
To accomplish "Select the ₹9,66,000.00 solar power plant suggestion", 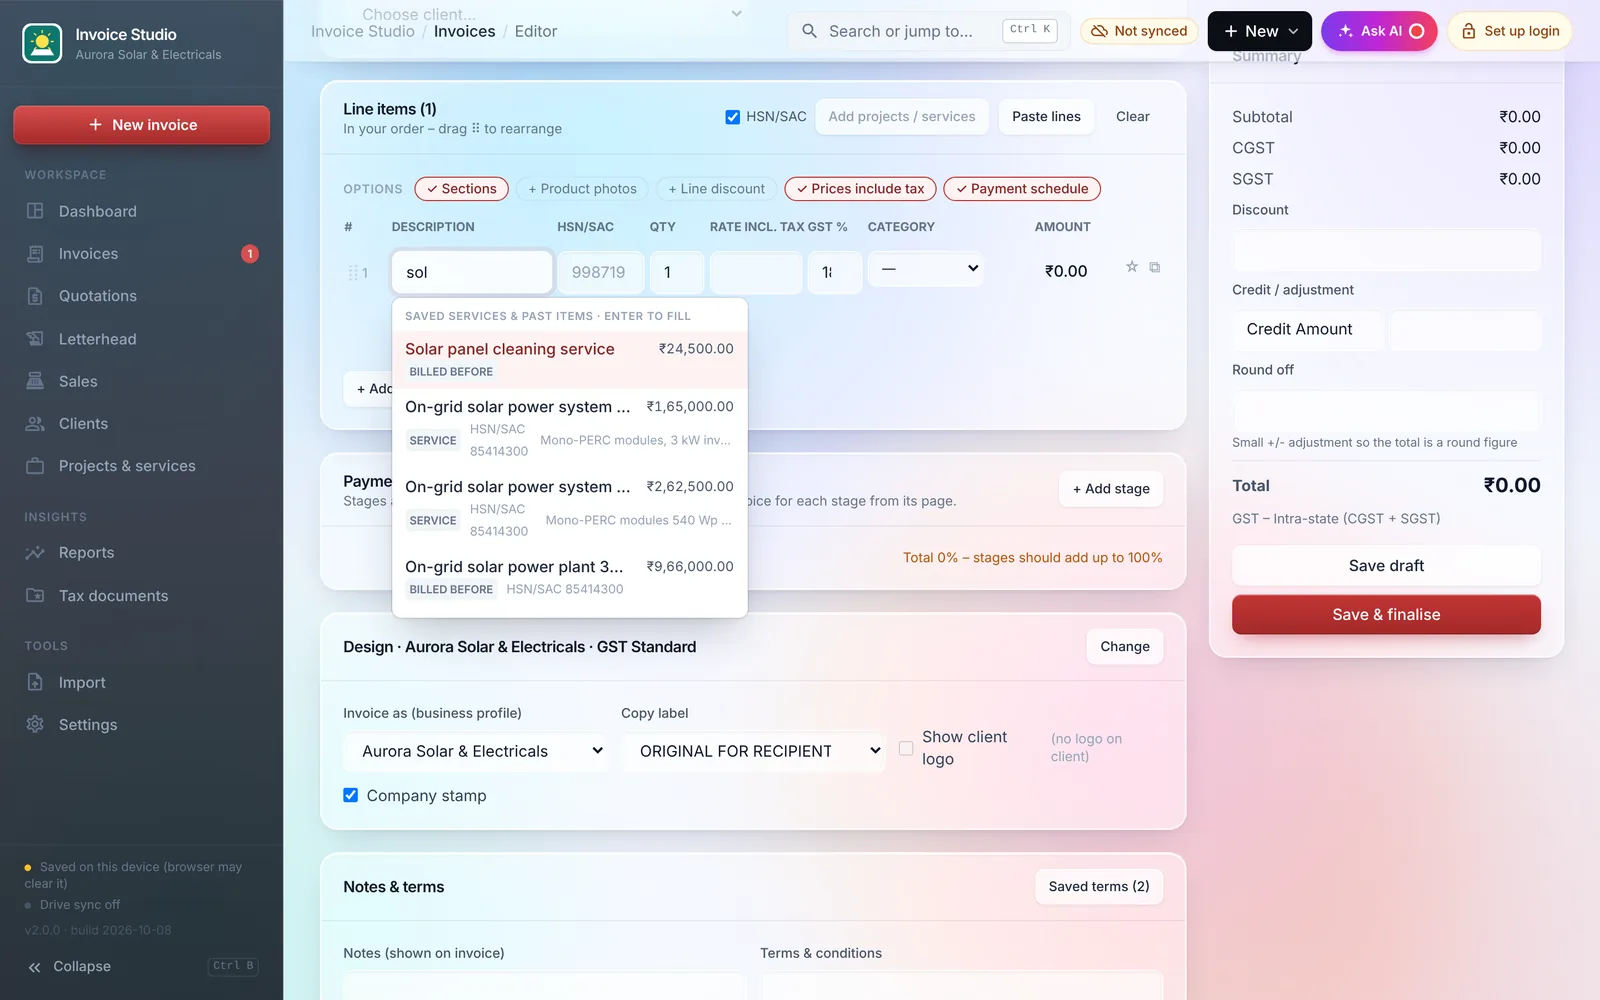I will (570, 577).
